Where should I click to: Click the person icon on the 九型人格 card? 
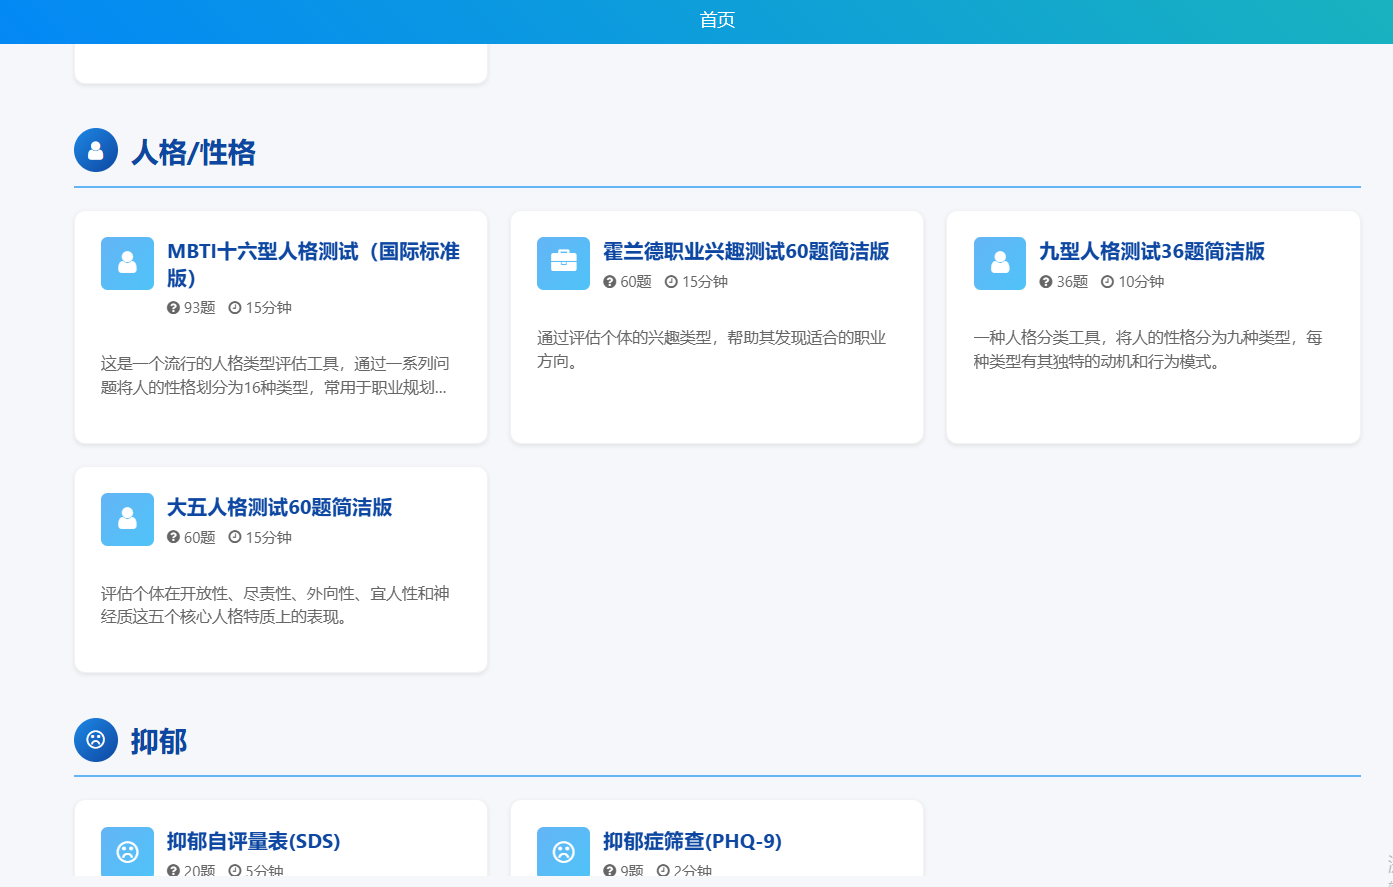point(1000,263)
